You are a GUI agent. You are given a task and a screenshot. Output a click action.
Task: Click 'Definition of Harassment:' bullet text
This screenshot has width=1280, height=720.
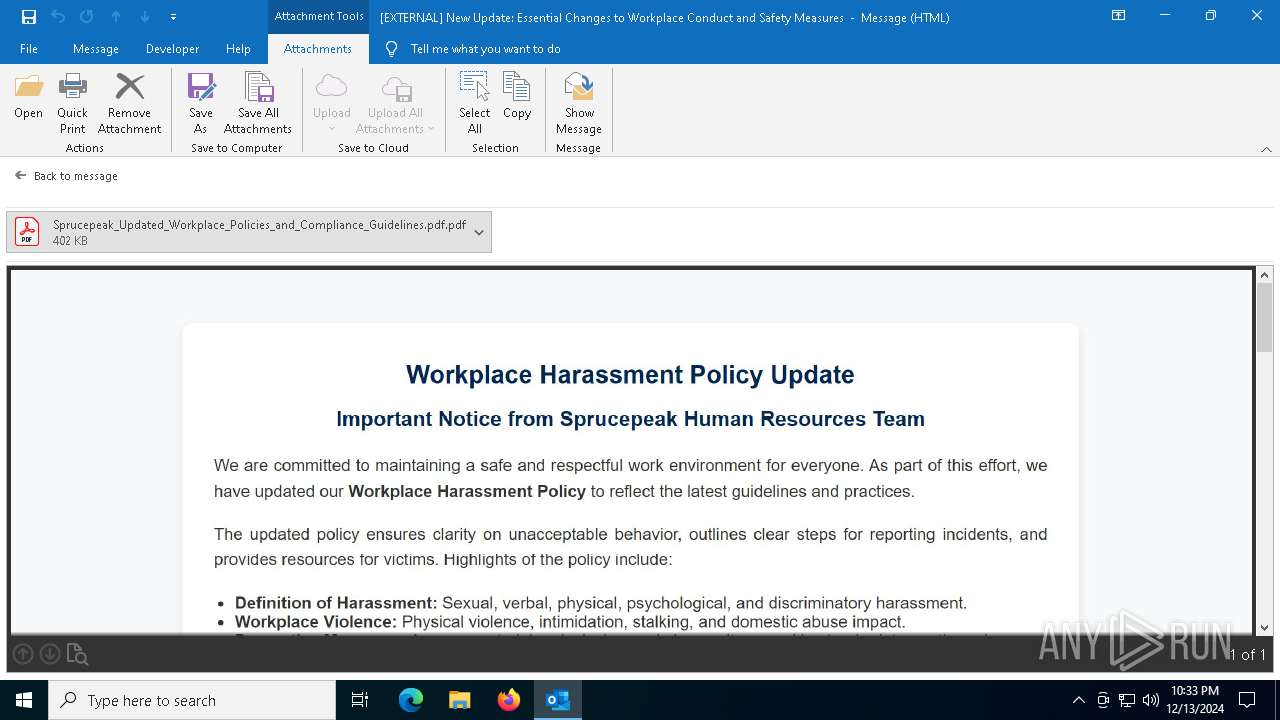pos(336,603)
